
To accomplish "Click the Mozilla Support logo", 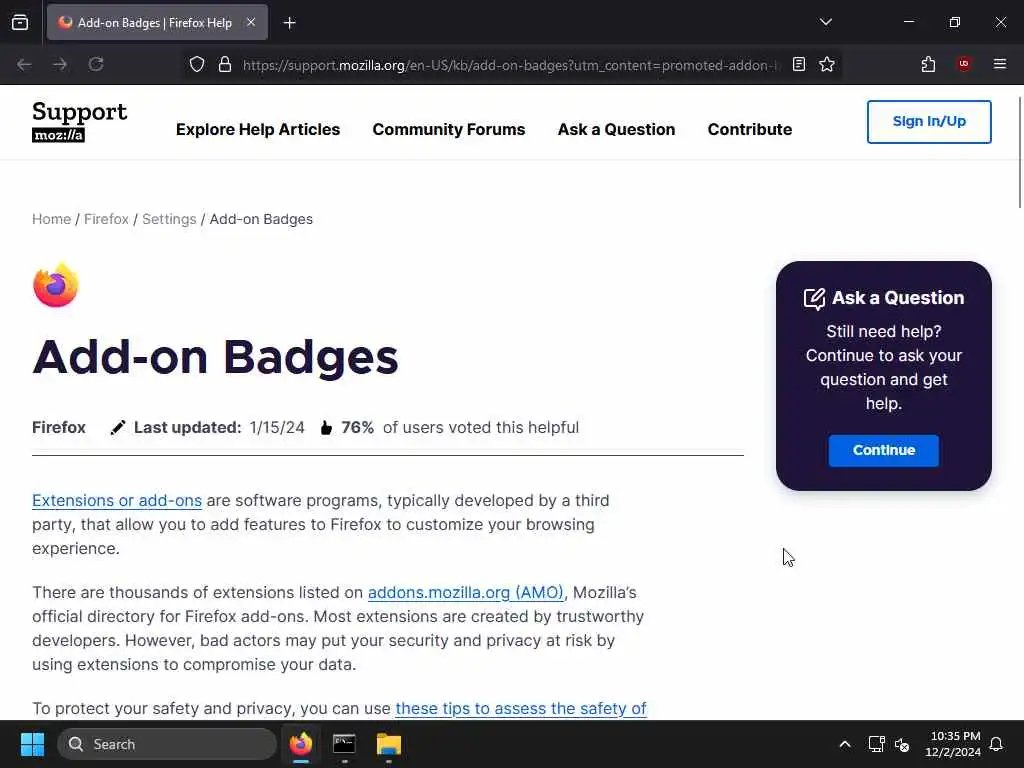I will coord(79,121).
